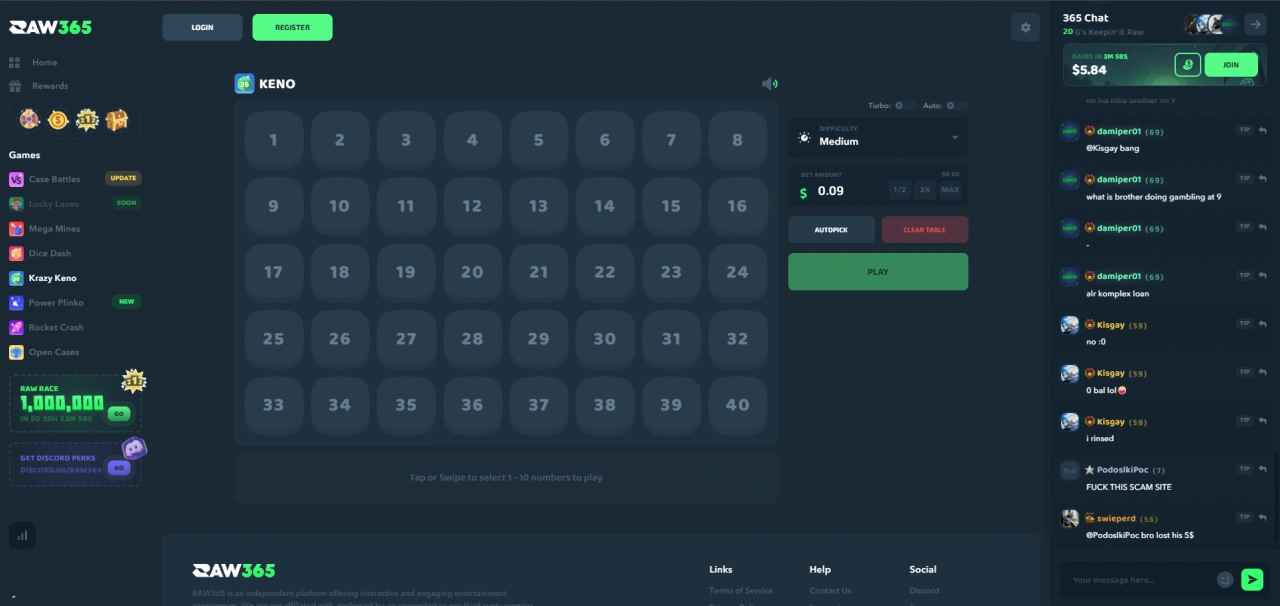Click GO on the Raw Race banner

coord(119,413)
